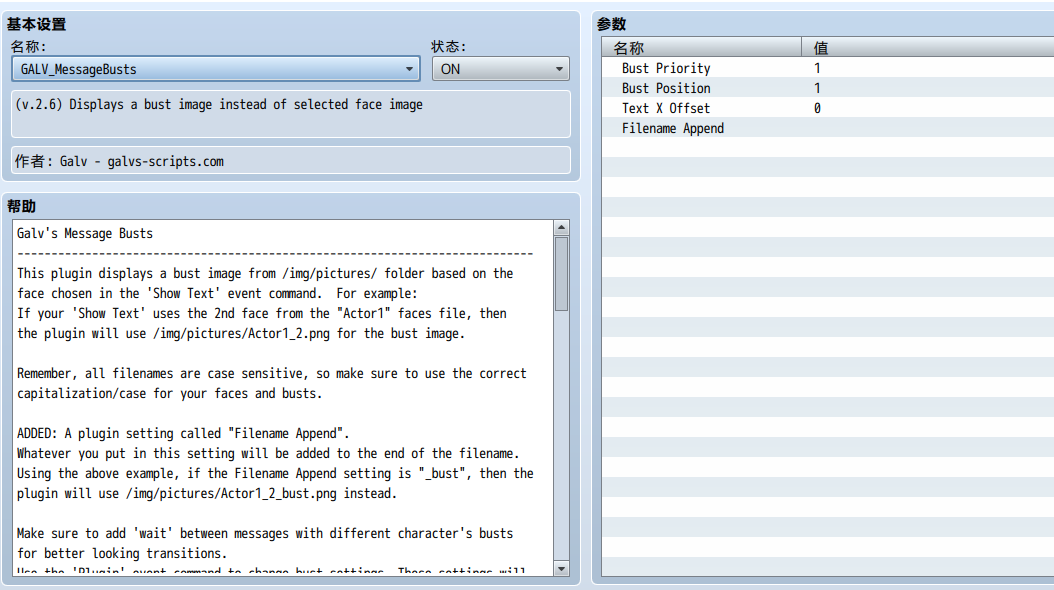Click the help line starting with ADDED:
1054x590 pixels.
183,433
